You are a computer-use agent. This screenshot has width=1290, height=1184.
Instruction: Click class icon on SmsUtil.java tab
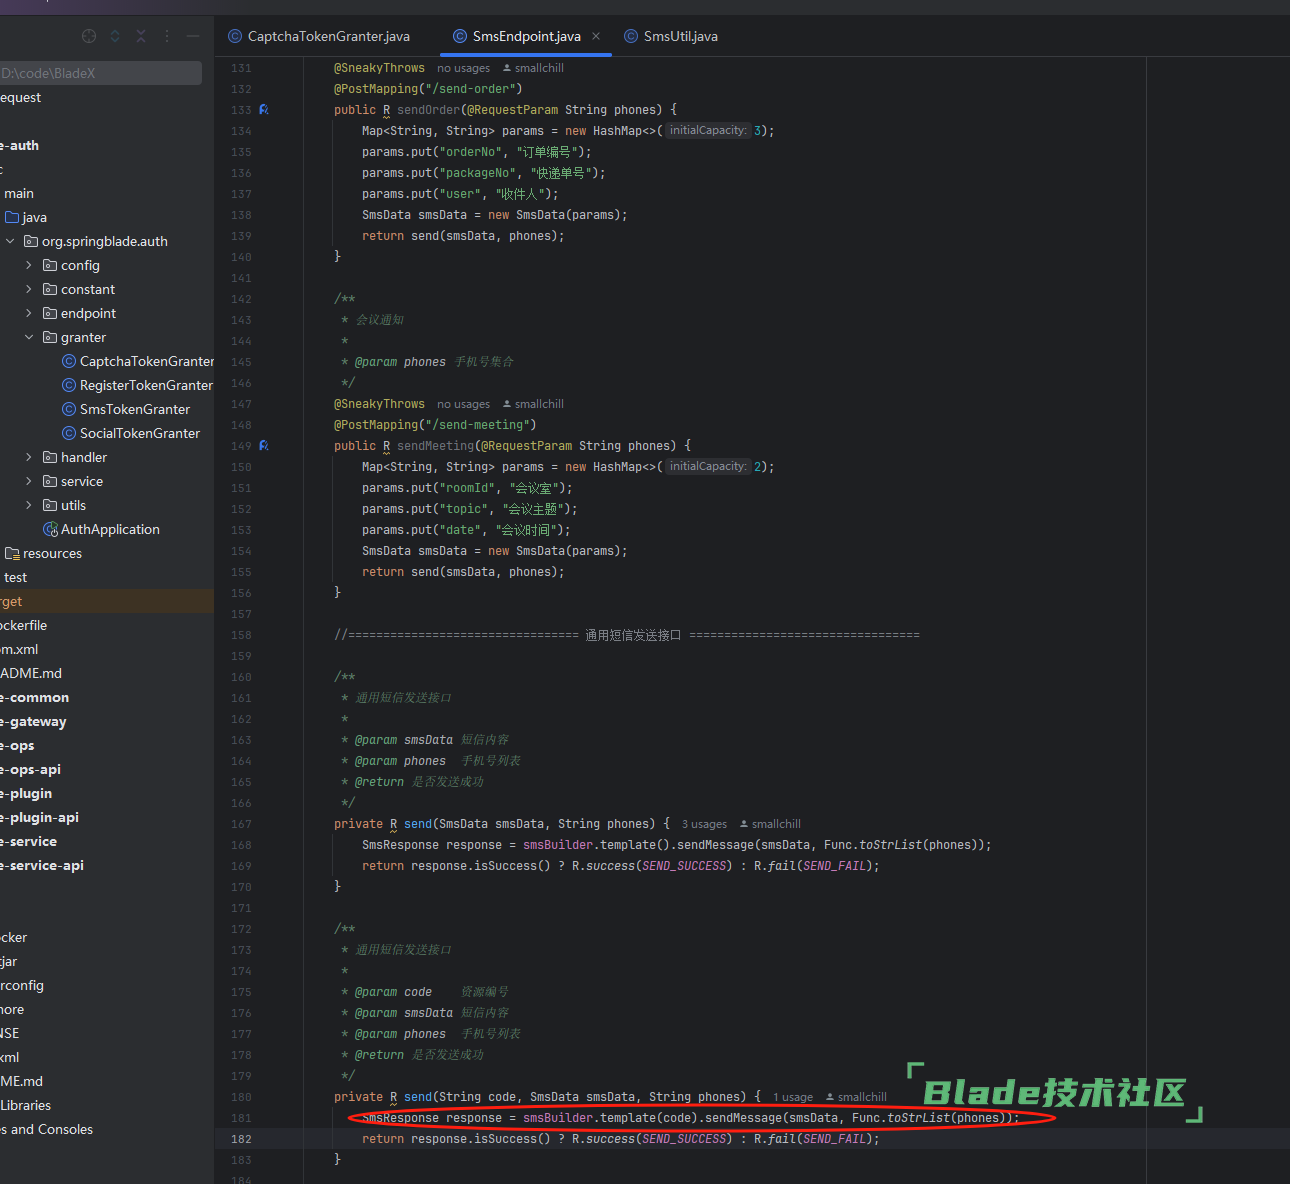point(631,36)
